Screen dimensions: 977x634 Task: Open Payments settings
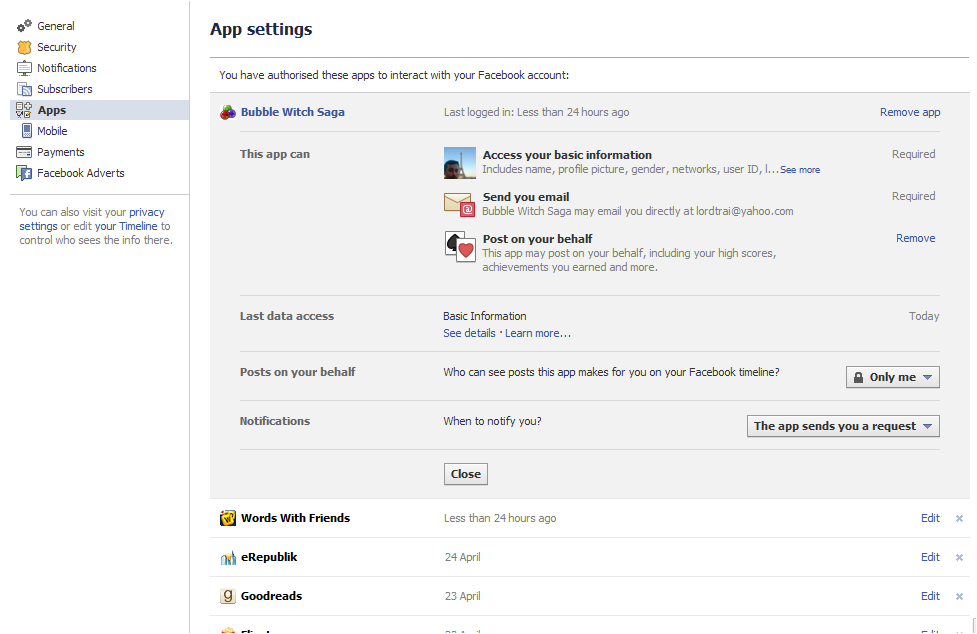60,152
